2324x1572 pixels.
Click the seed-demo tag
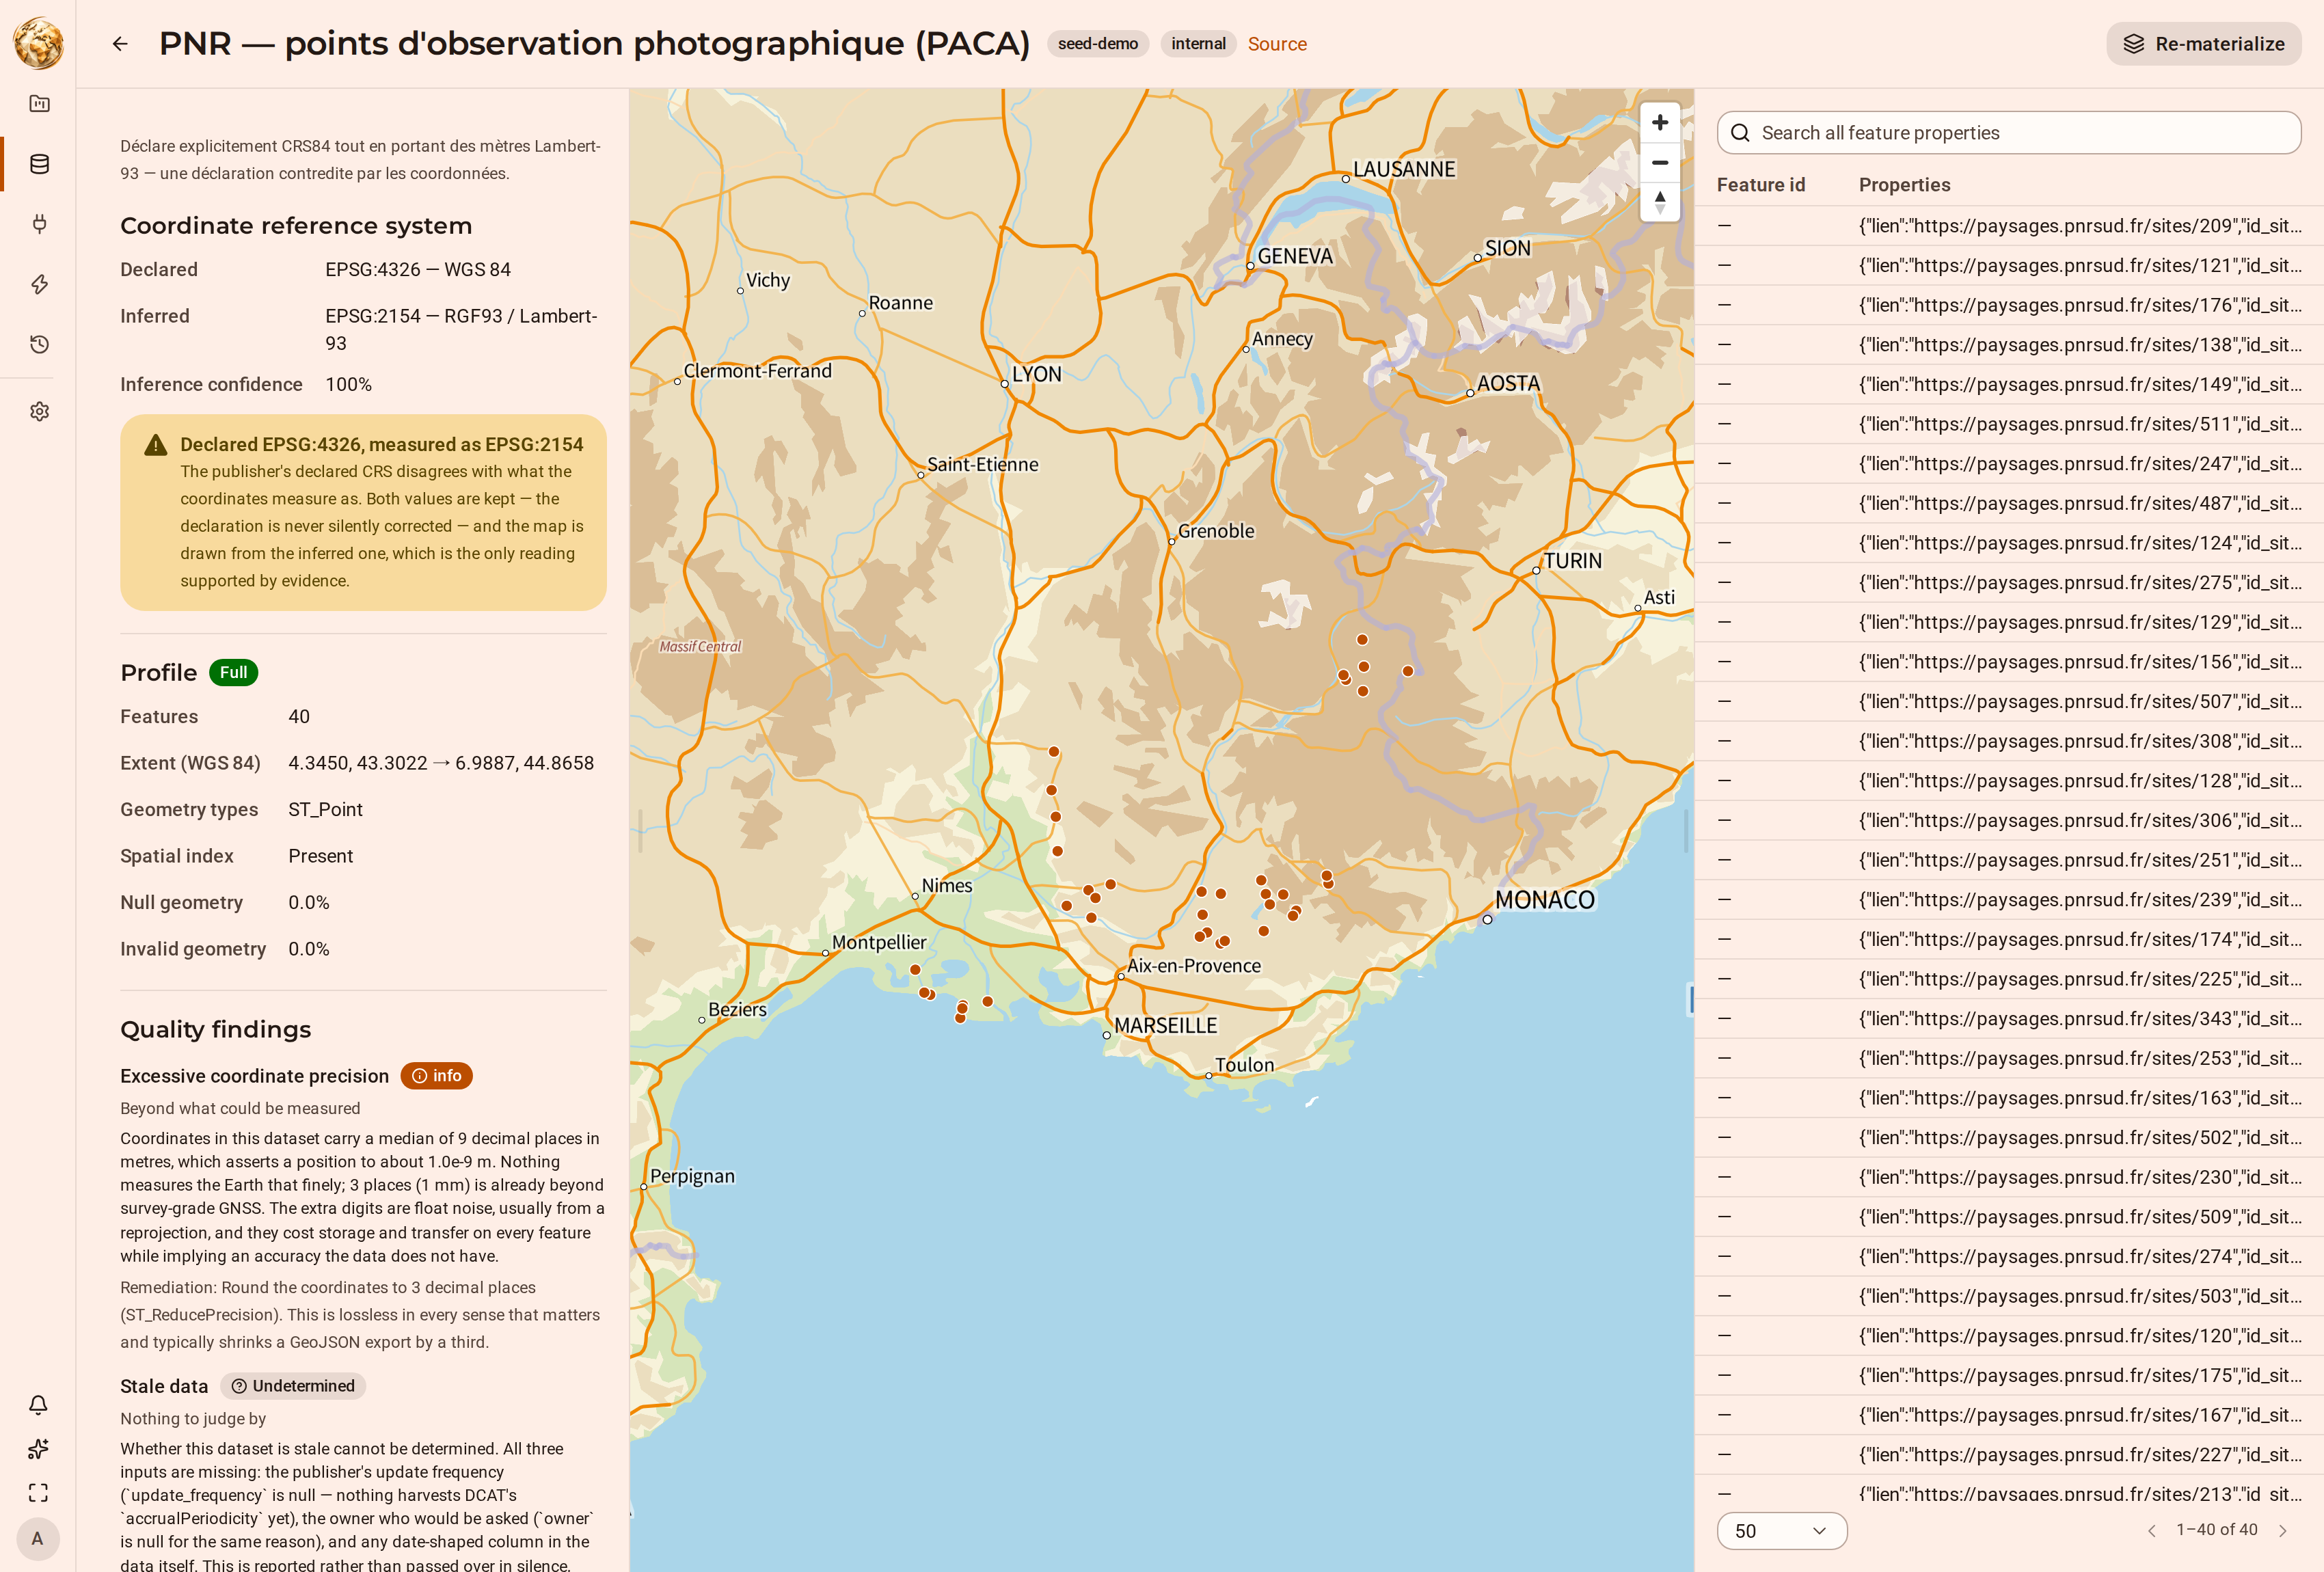click(x=1098, y=44)
